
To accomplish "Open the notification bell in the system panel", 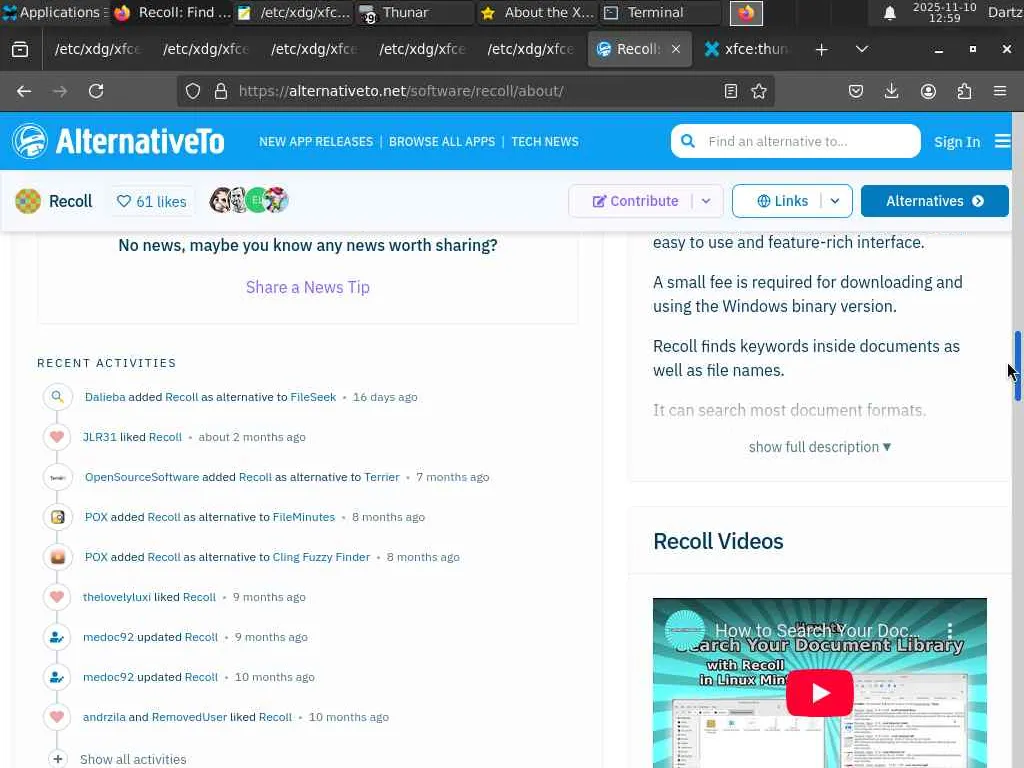I will (889, 13).
